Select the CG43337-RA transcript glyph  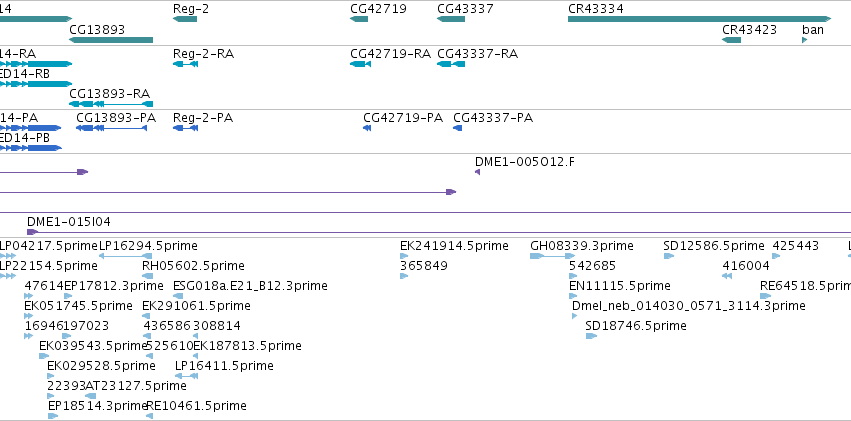coord(451,64)
